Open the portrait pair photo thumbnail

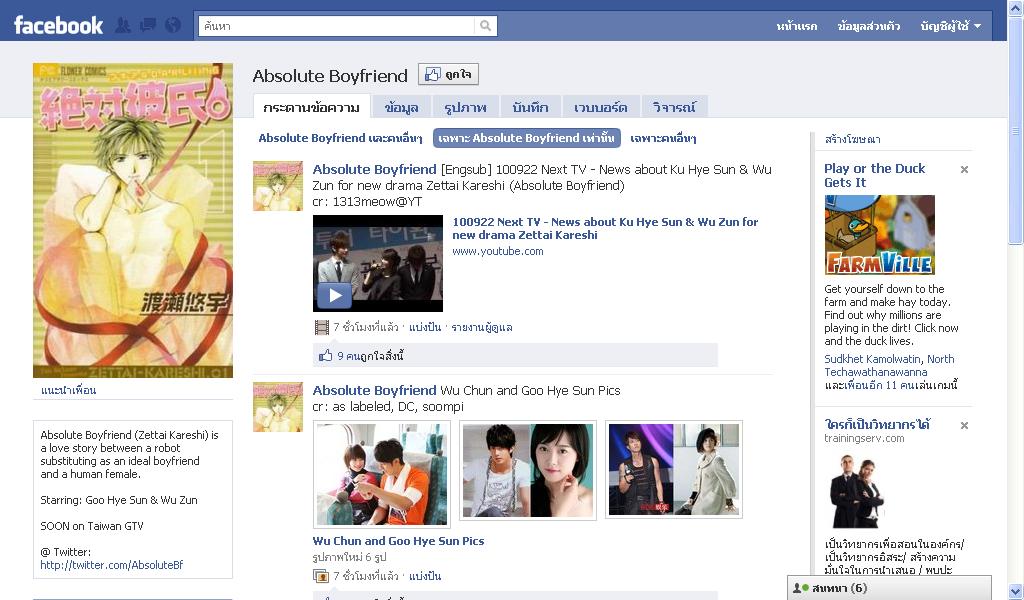coord(528,470)
